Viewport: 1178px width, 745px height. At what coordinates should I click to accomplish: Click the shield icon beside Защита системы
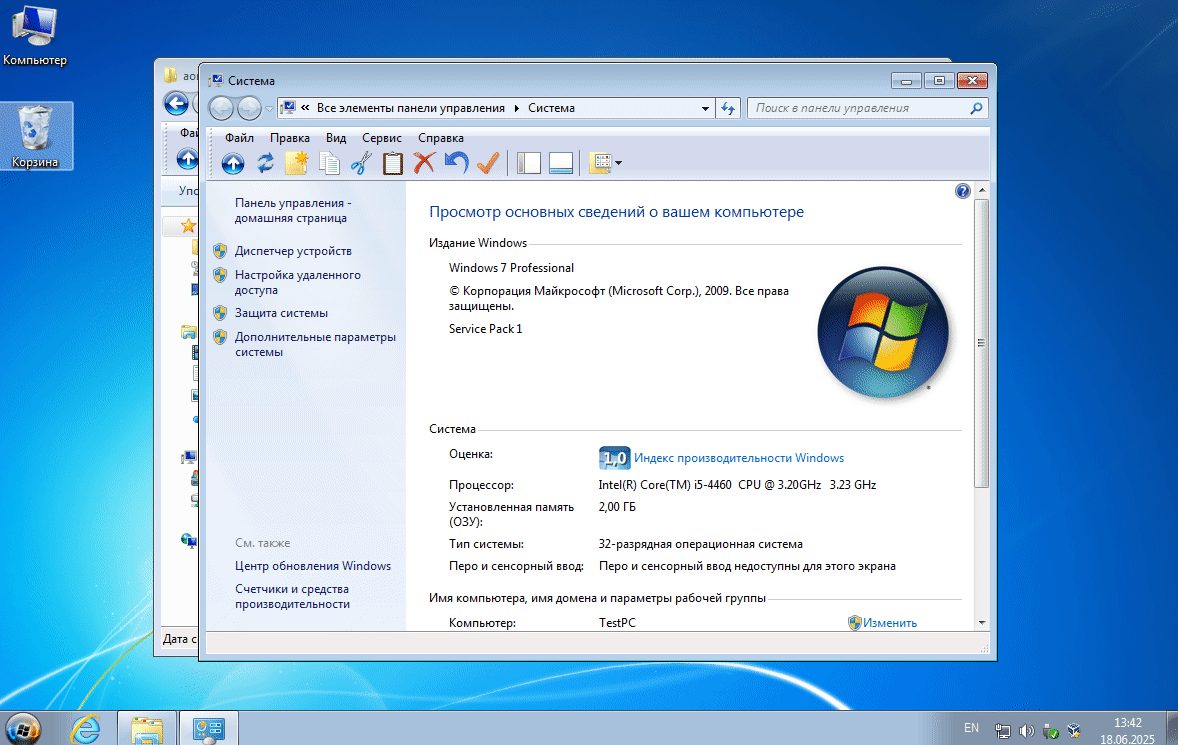point(220,313)
